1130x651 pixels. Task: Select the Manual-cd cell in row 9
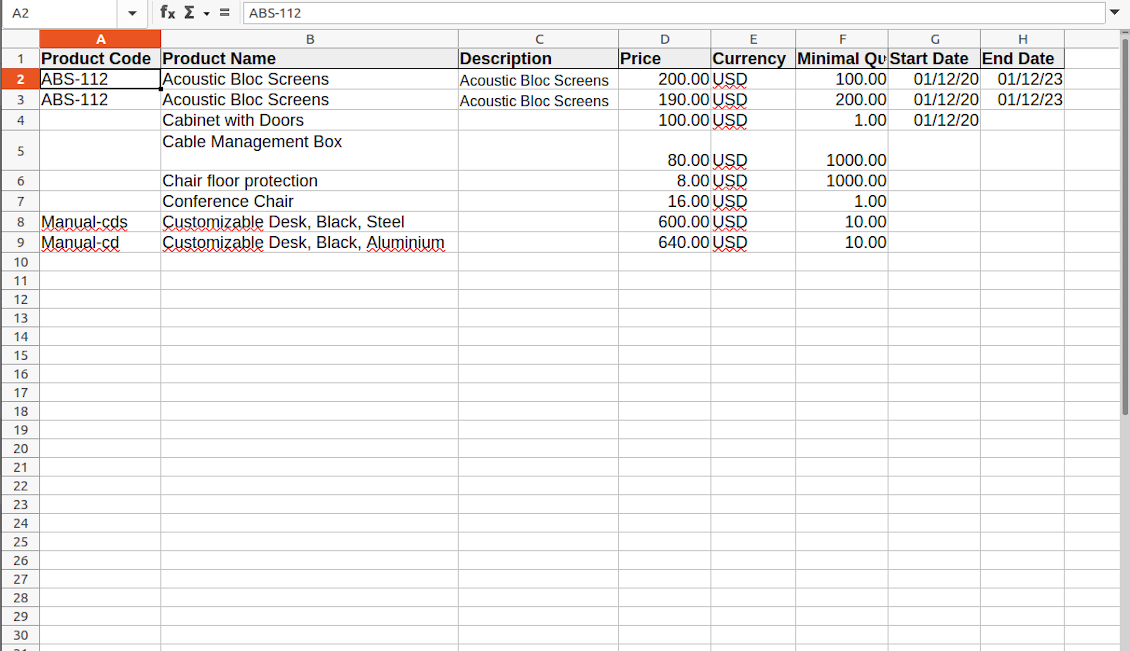click(100, 242)
